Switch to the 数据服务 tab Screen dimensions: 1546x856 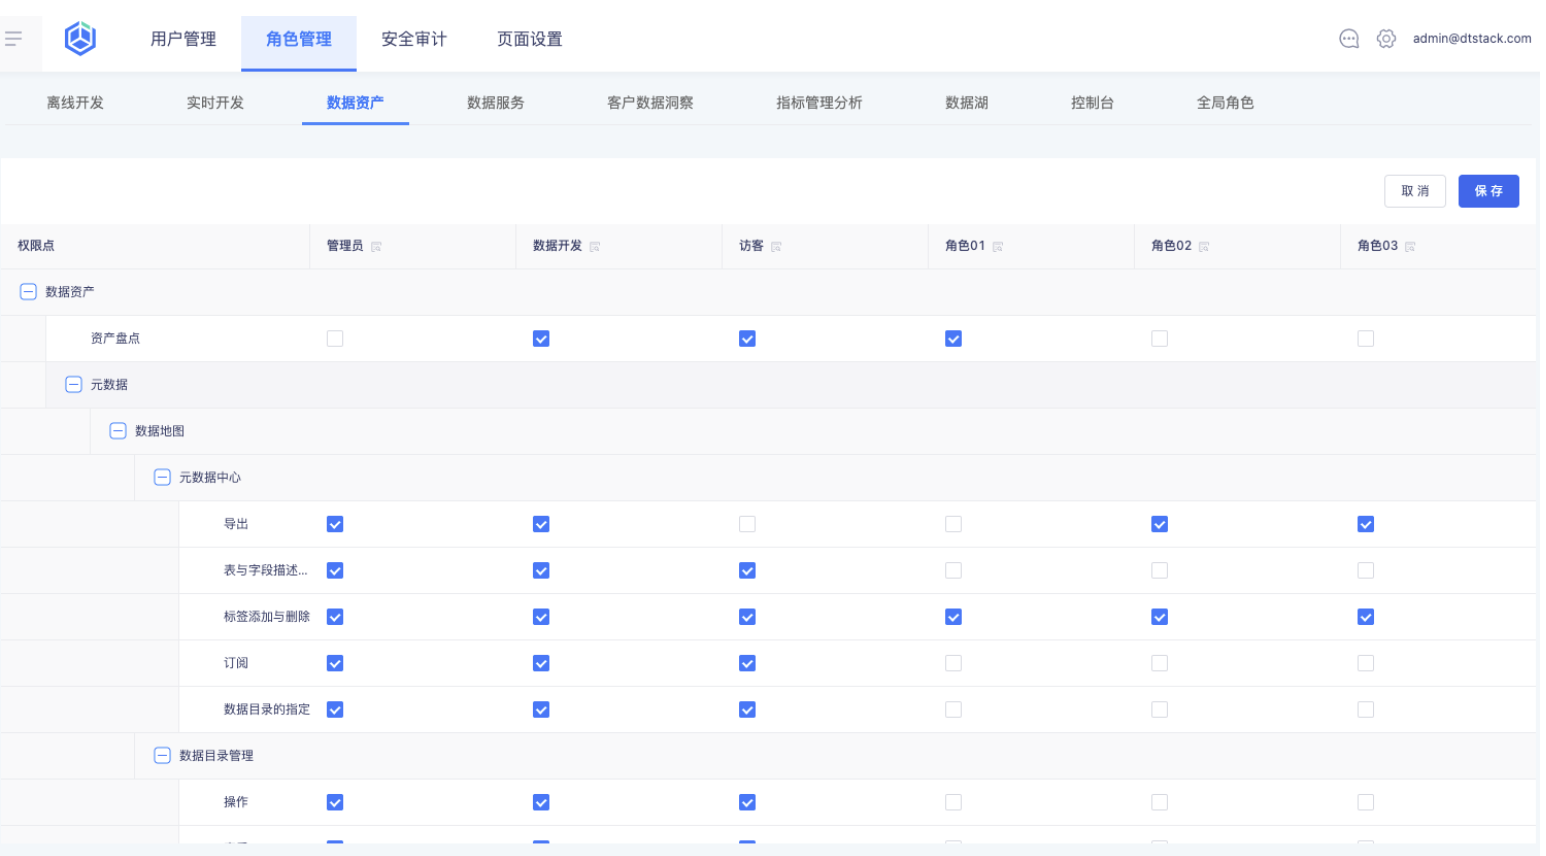click(495, 103)
